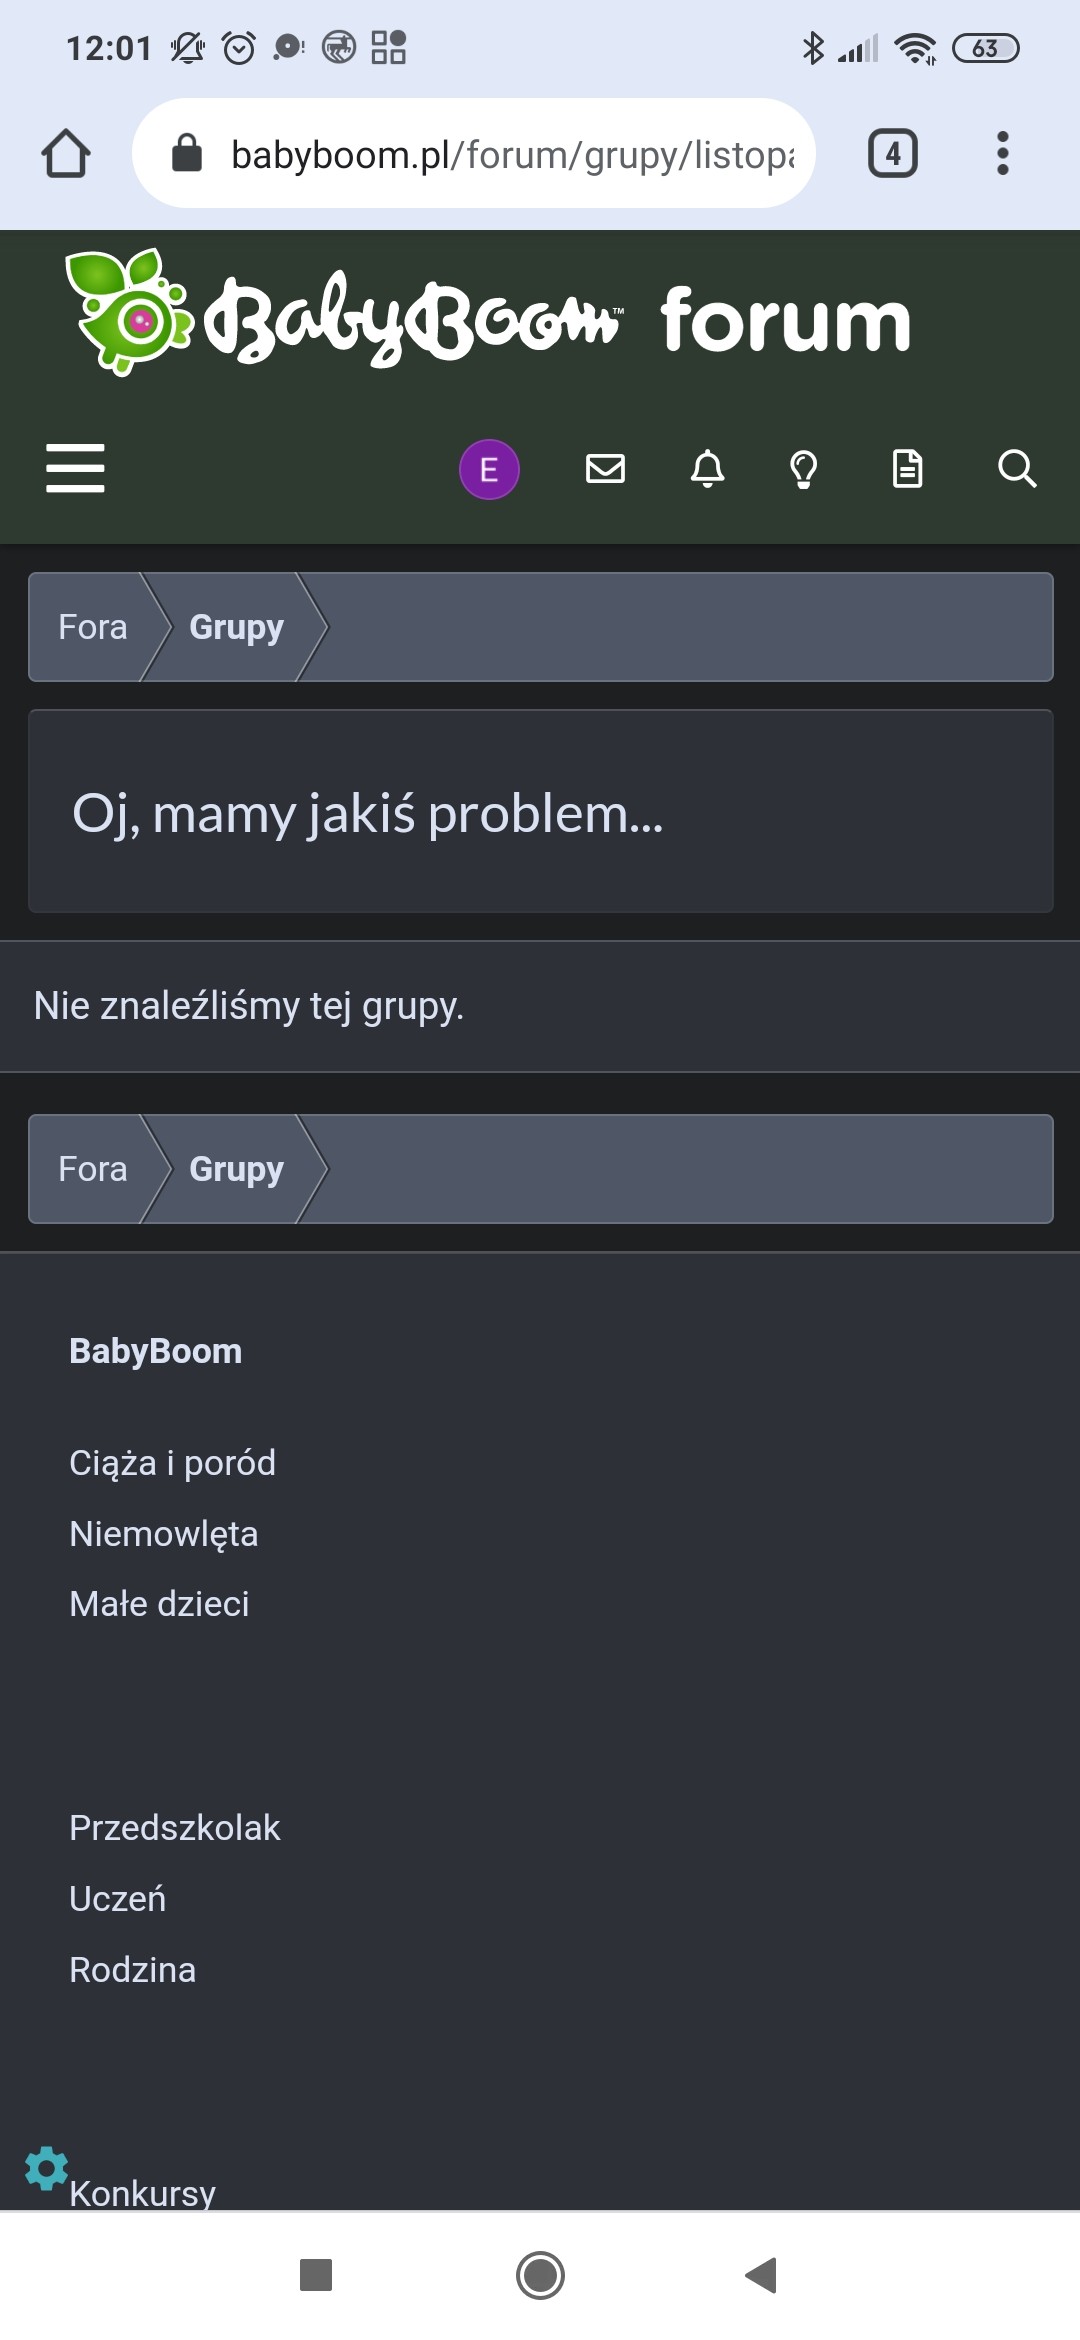Open the Ciąża i poród link
1080x2340 pixels.
click(x=172, y=1463)
